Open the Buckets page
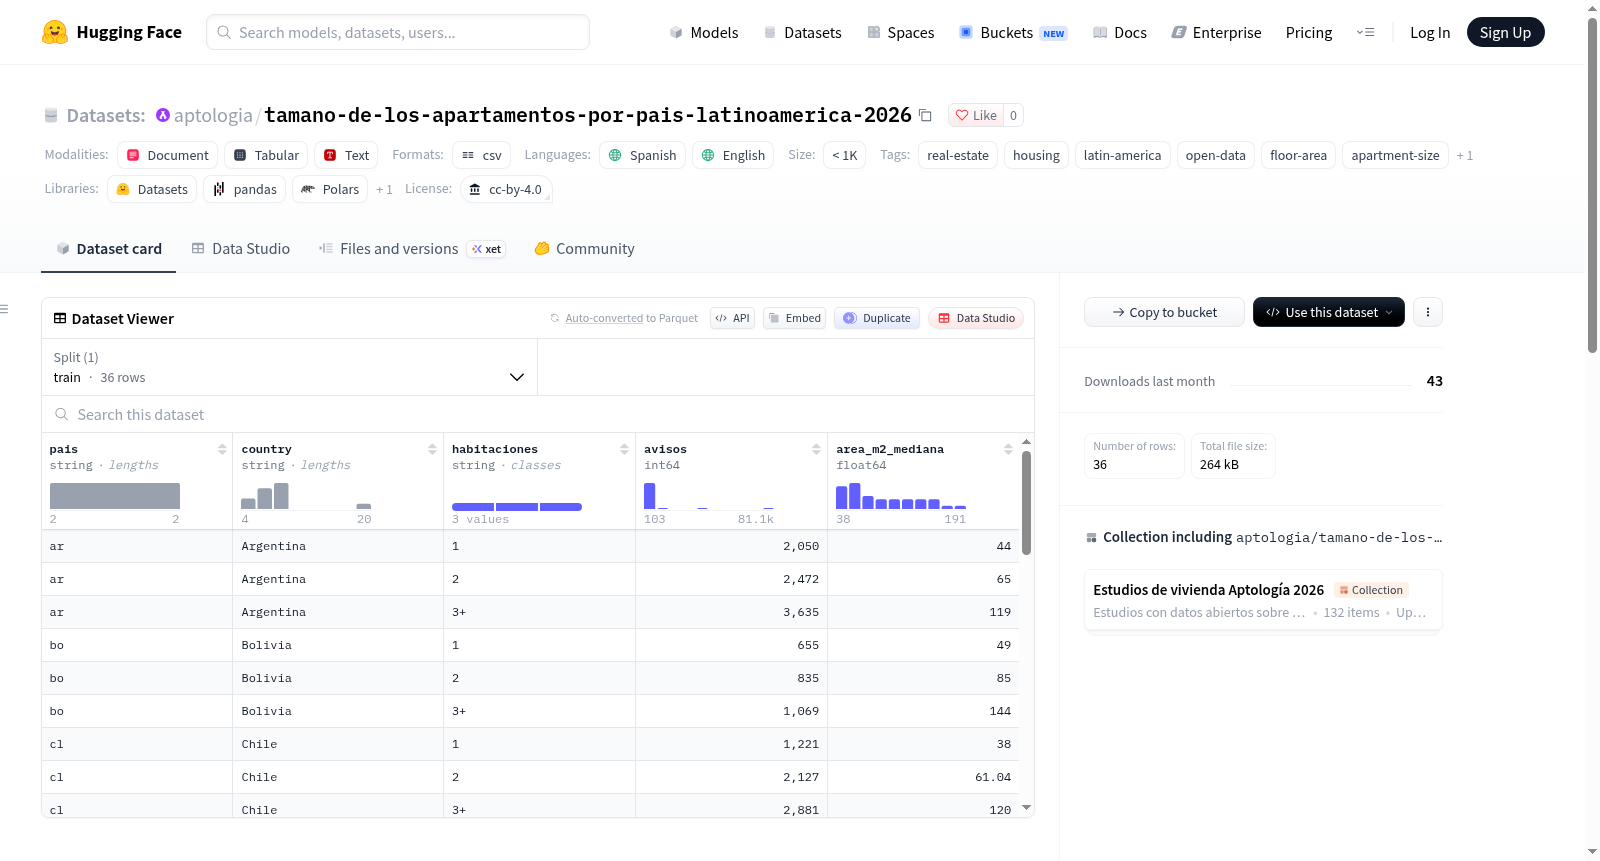The height and width of the screenshot is (861, 1600). 1013,33
